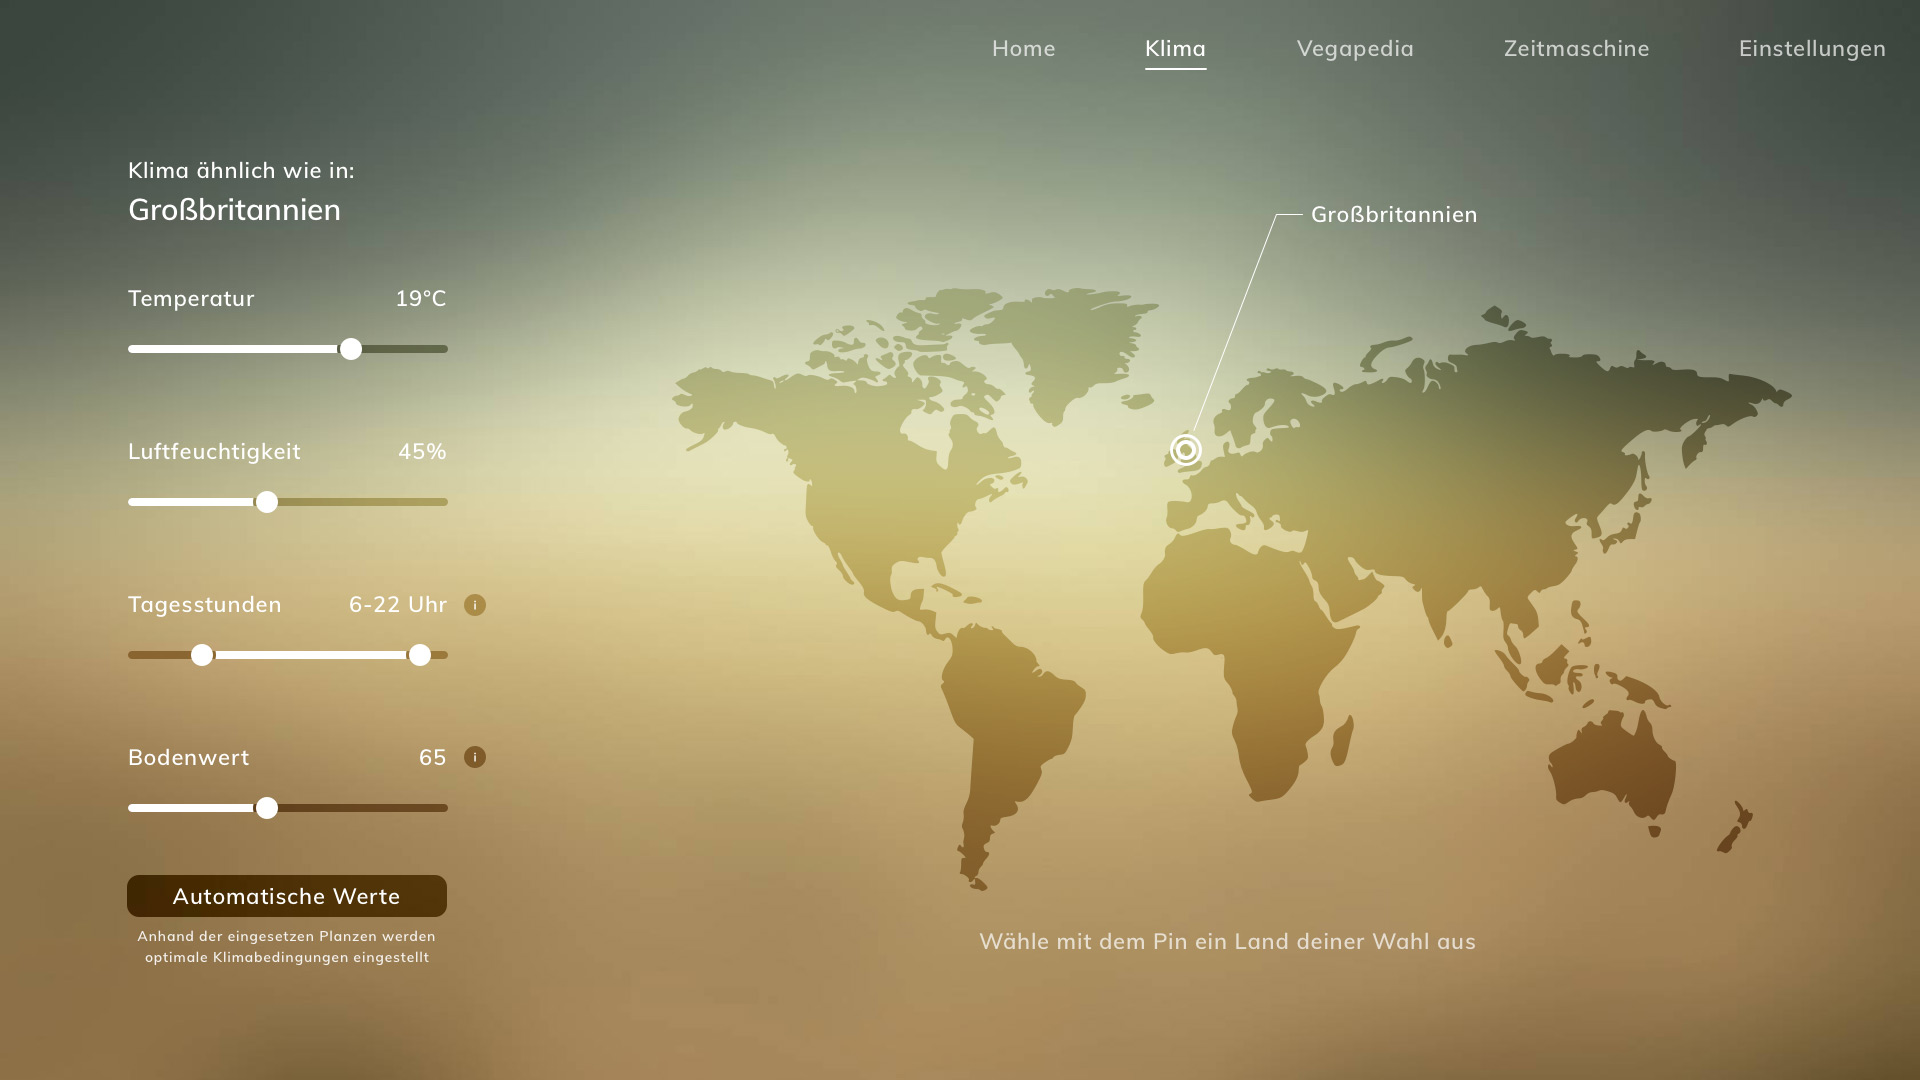Click the Temperatur slider handle
The height and width of the screenshot is (1080, 1920).
351,349
